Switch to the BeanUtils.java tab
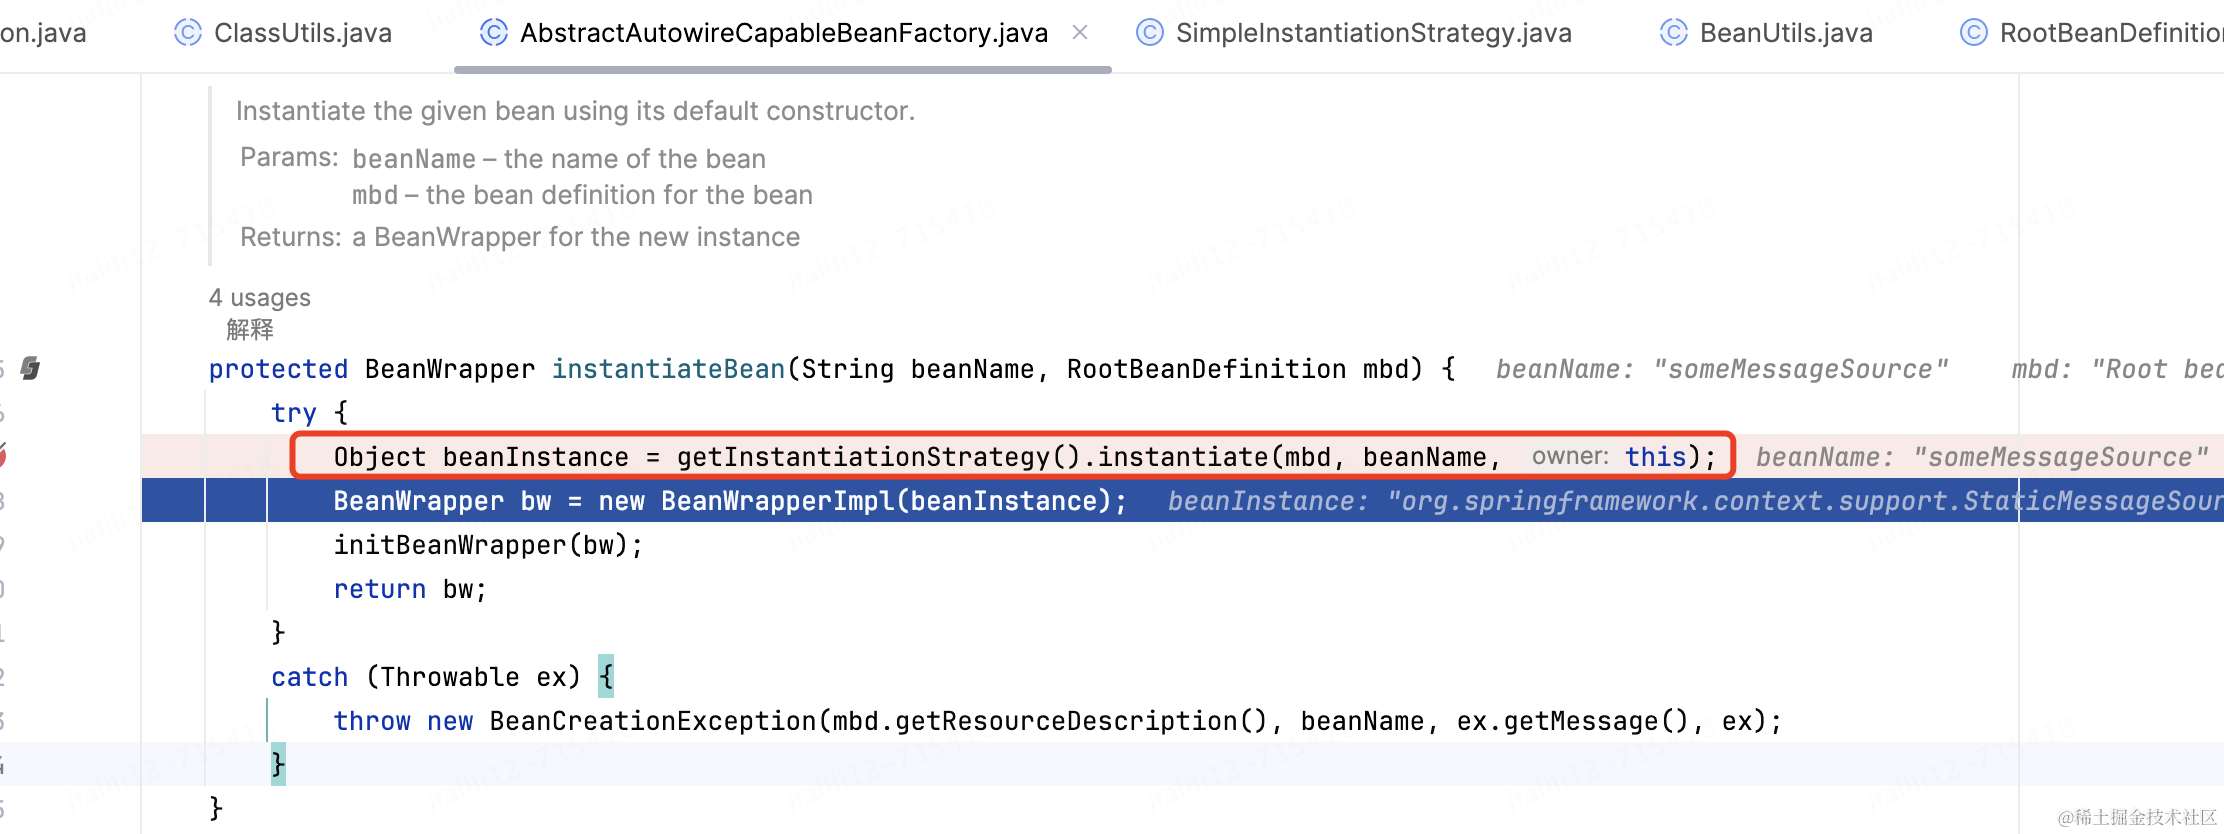Screen dimensions: 2224x834 [1786, 33]
